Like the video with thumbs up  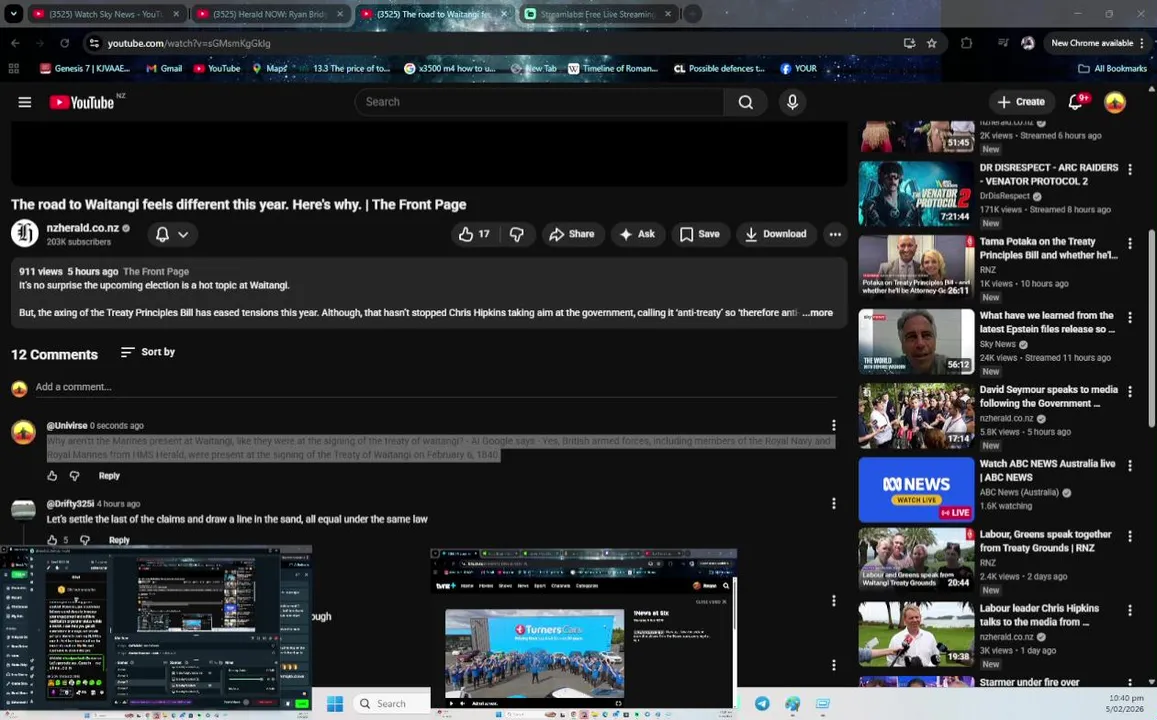tap(474, 234)
